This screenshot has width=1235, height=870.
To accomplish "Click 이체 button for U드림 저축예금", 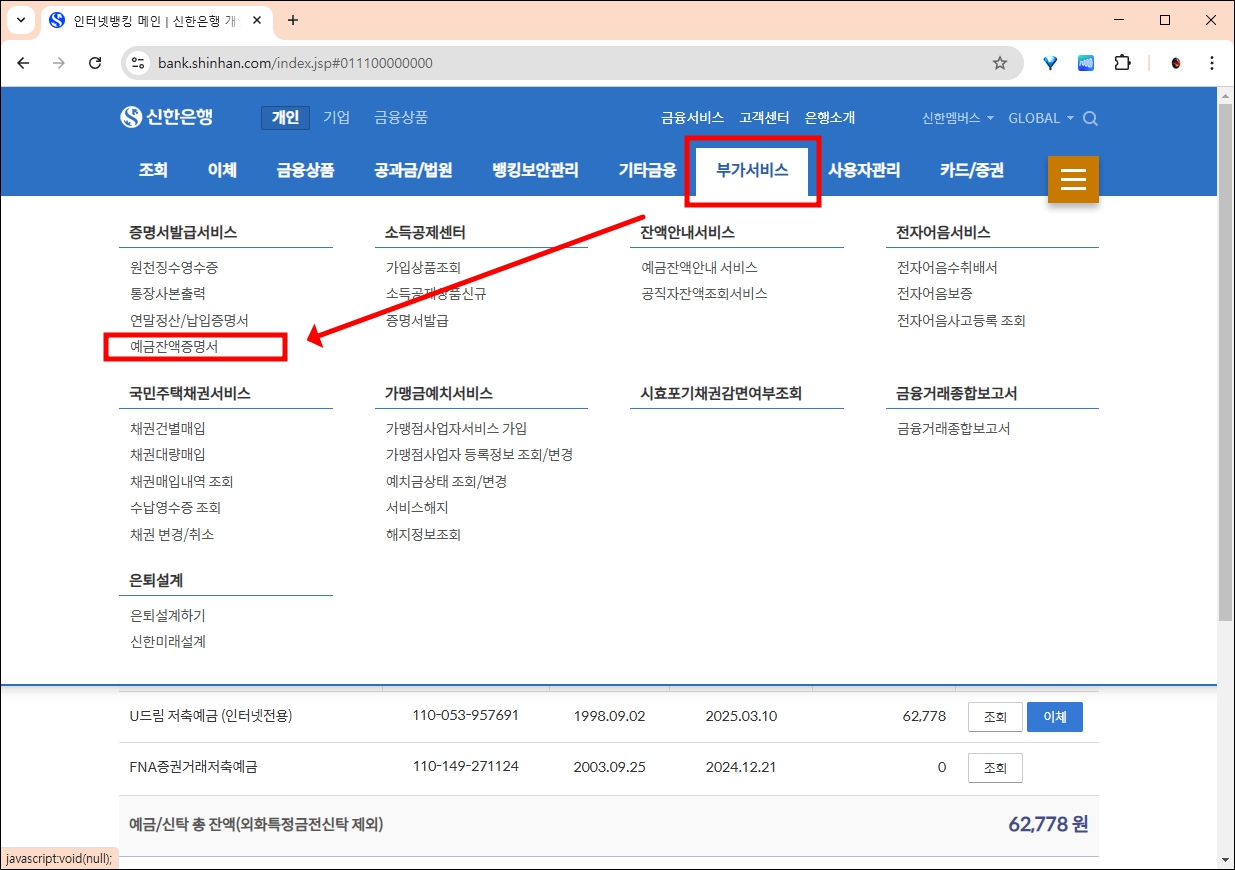I will 1055,717.
